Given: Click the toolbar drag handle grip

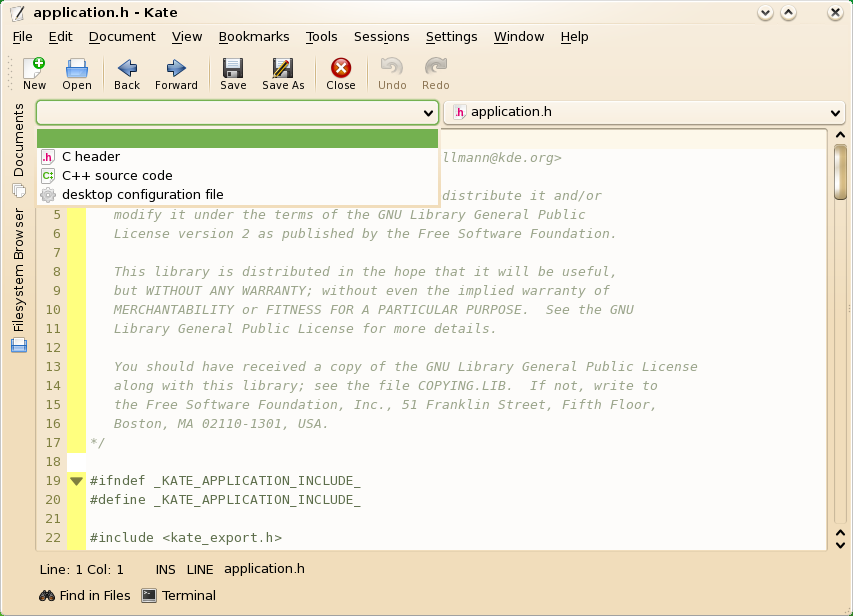Looking at the screenshot, I should [10, 73].
